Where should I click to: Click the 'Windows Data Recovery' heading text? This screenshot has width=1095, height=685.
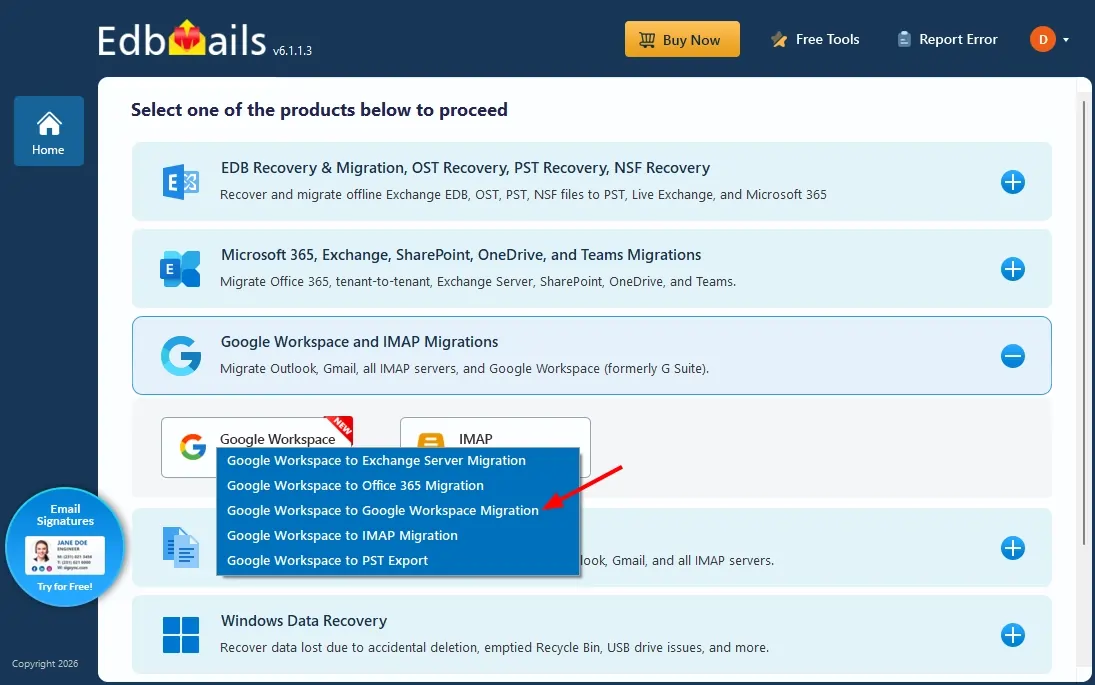click(304, 621)
